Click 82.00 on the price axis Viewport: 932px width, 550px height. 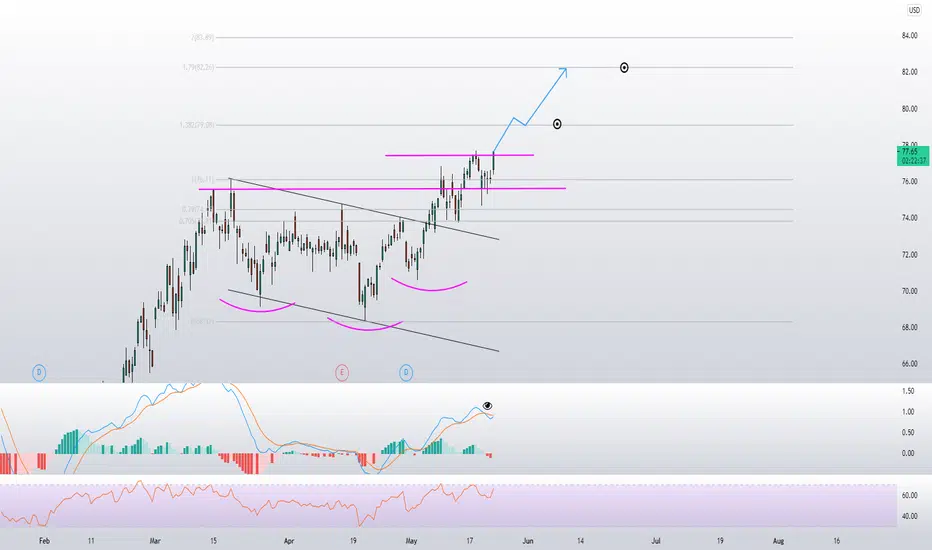(x=909, y=72)
